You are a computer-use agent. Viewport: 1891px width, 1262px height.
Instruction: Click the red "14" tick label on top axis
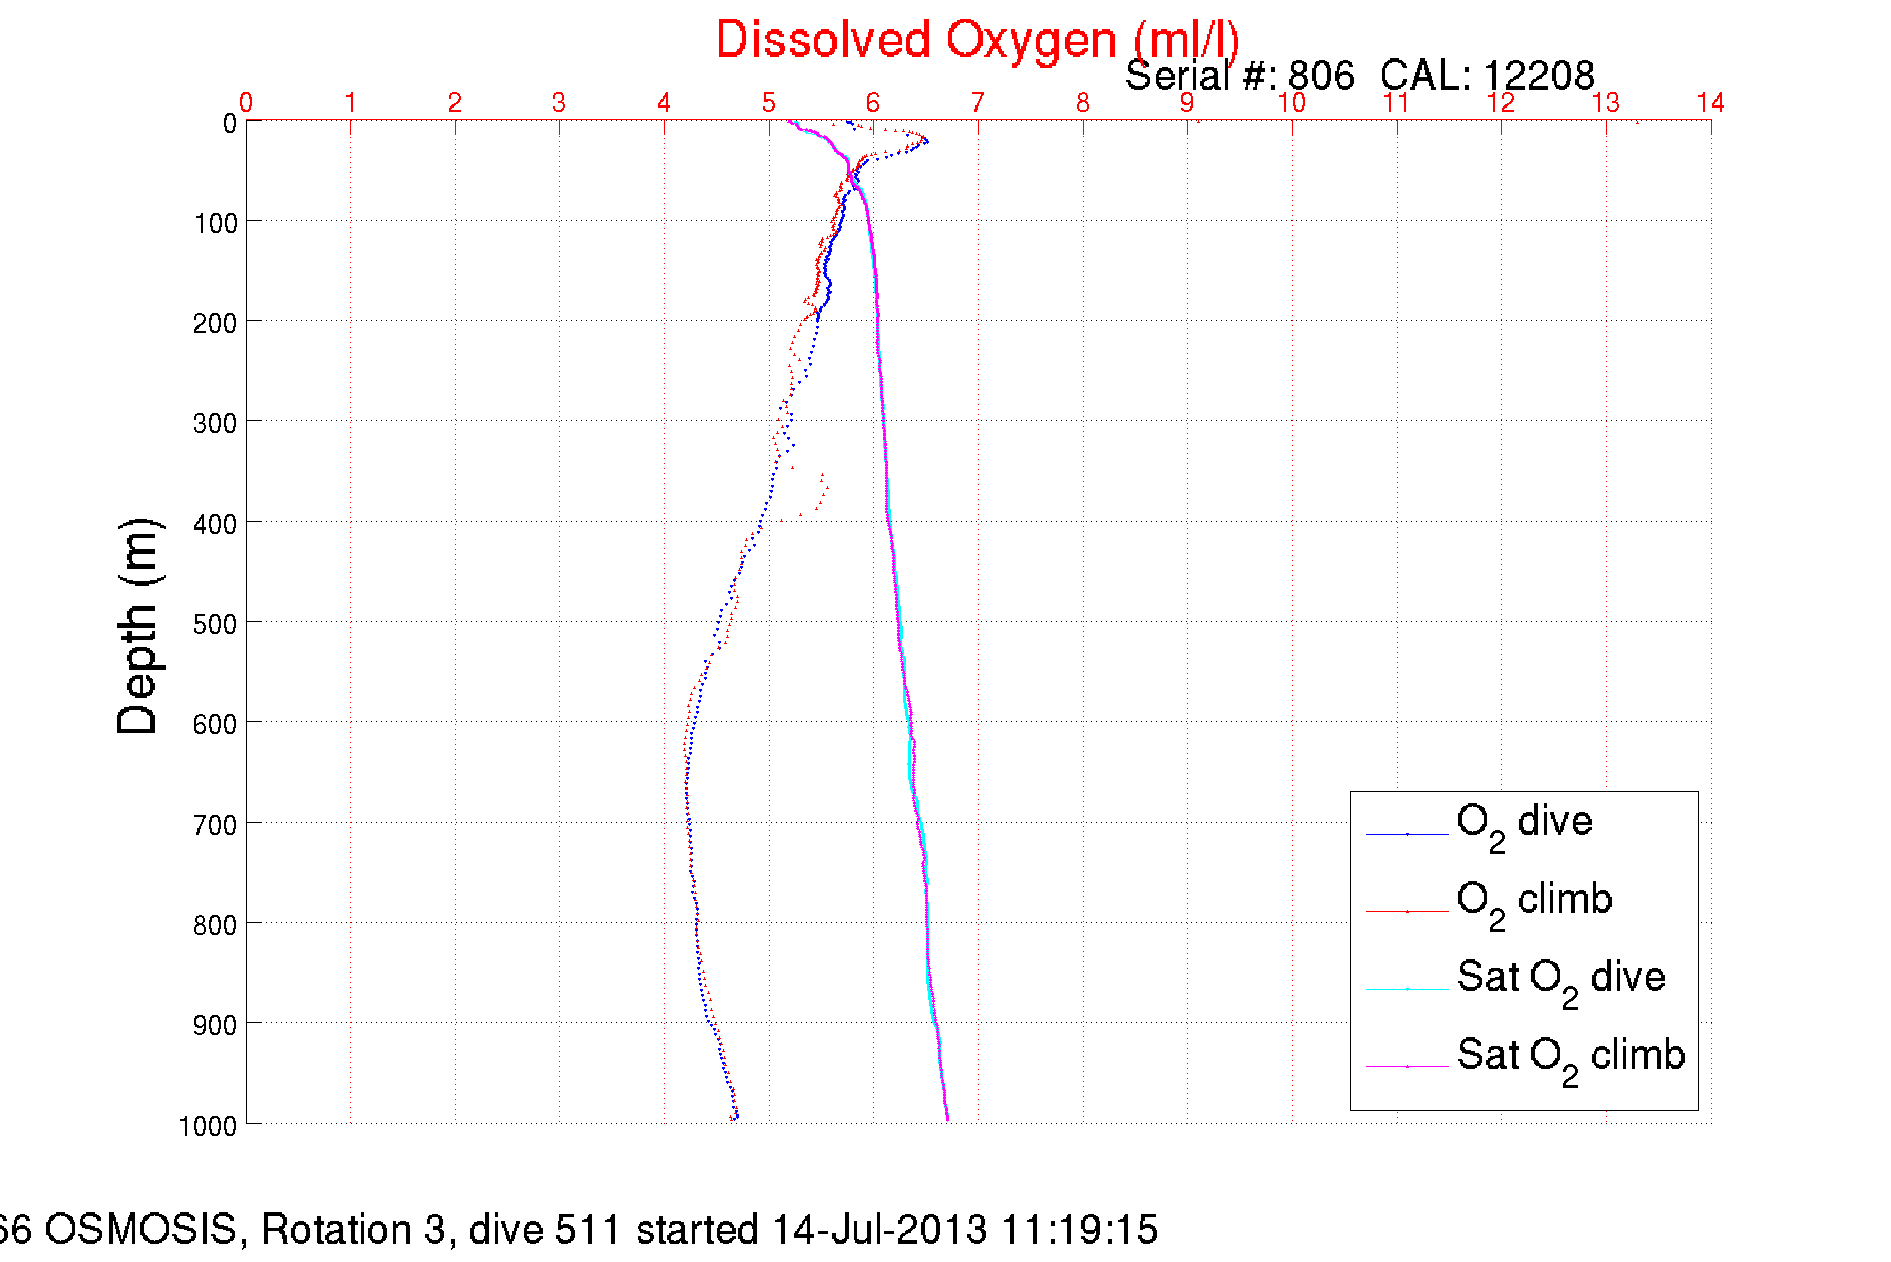1710,102
